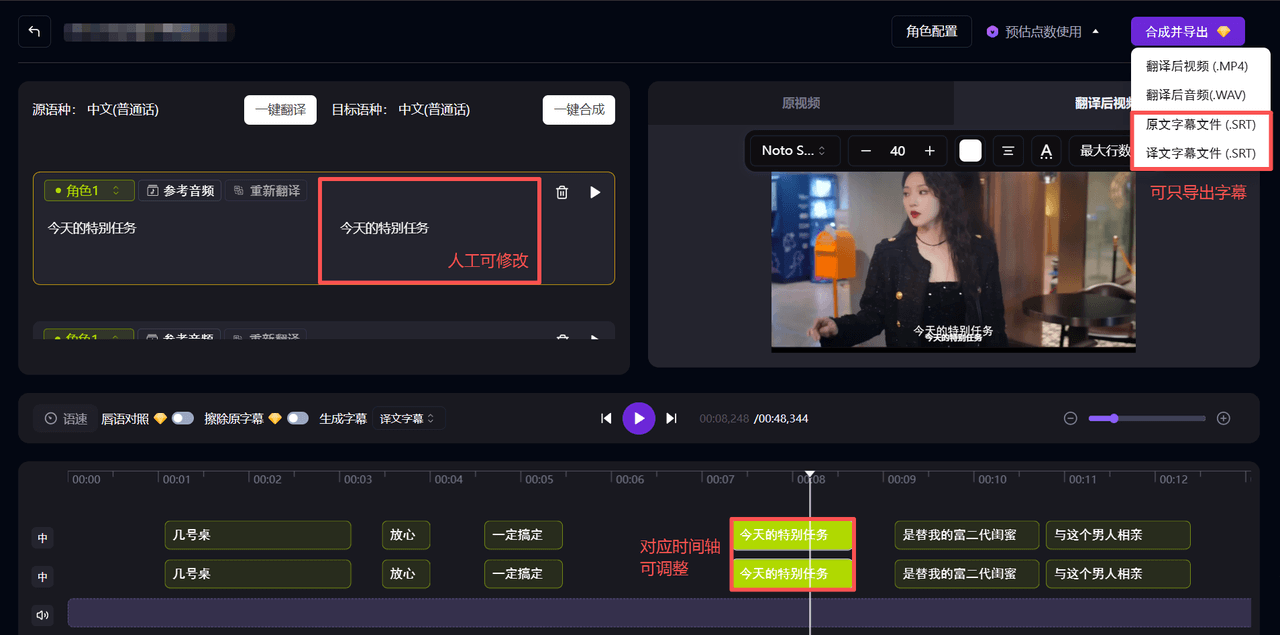The image size is (1280, 635).
Task: Open the 角色1 role dropdown
Action: pos(89,191)
